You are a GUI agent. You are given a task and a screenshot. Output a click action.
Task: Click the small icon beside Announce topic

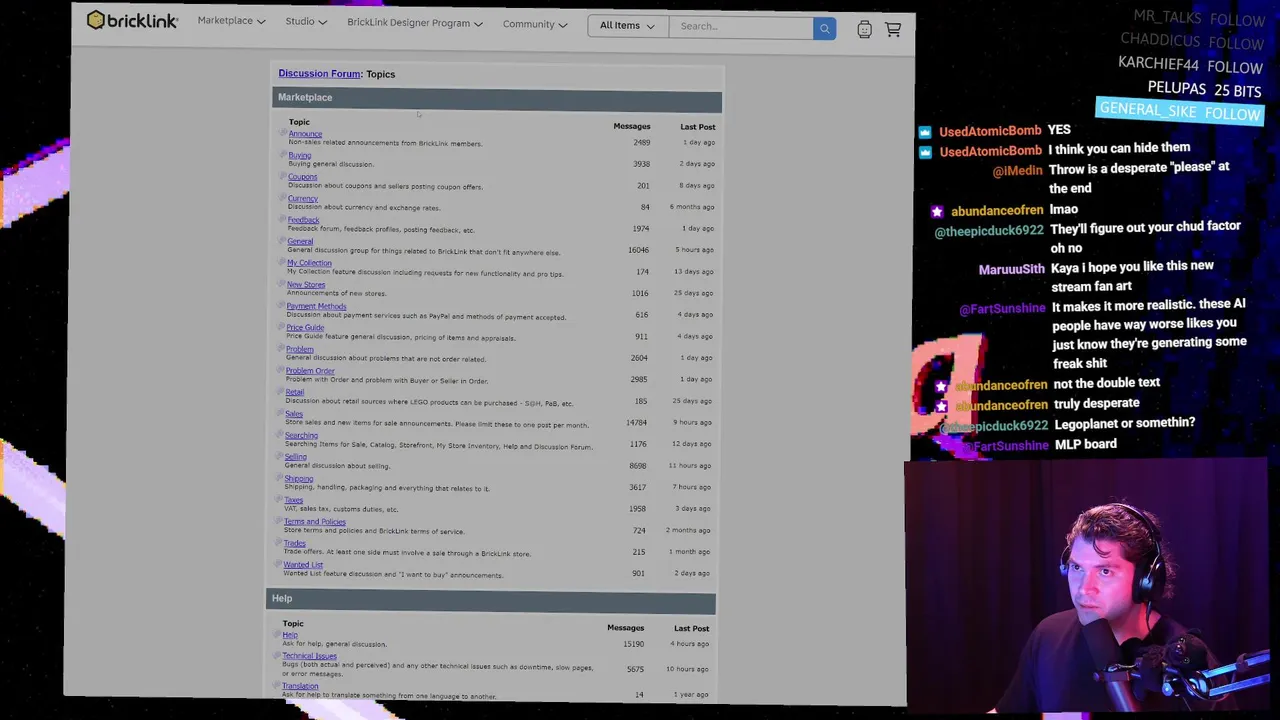283,133
